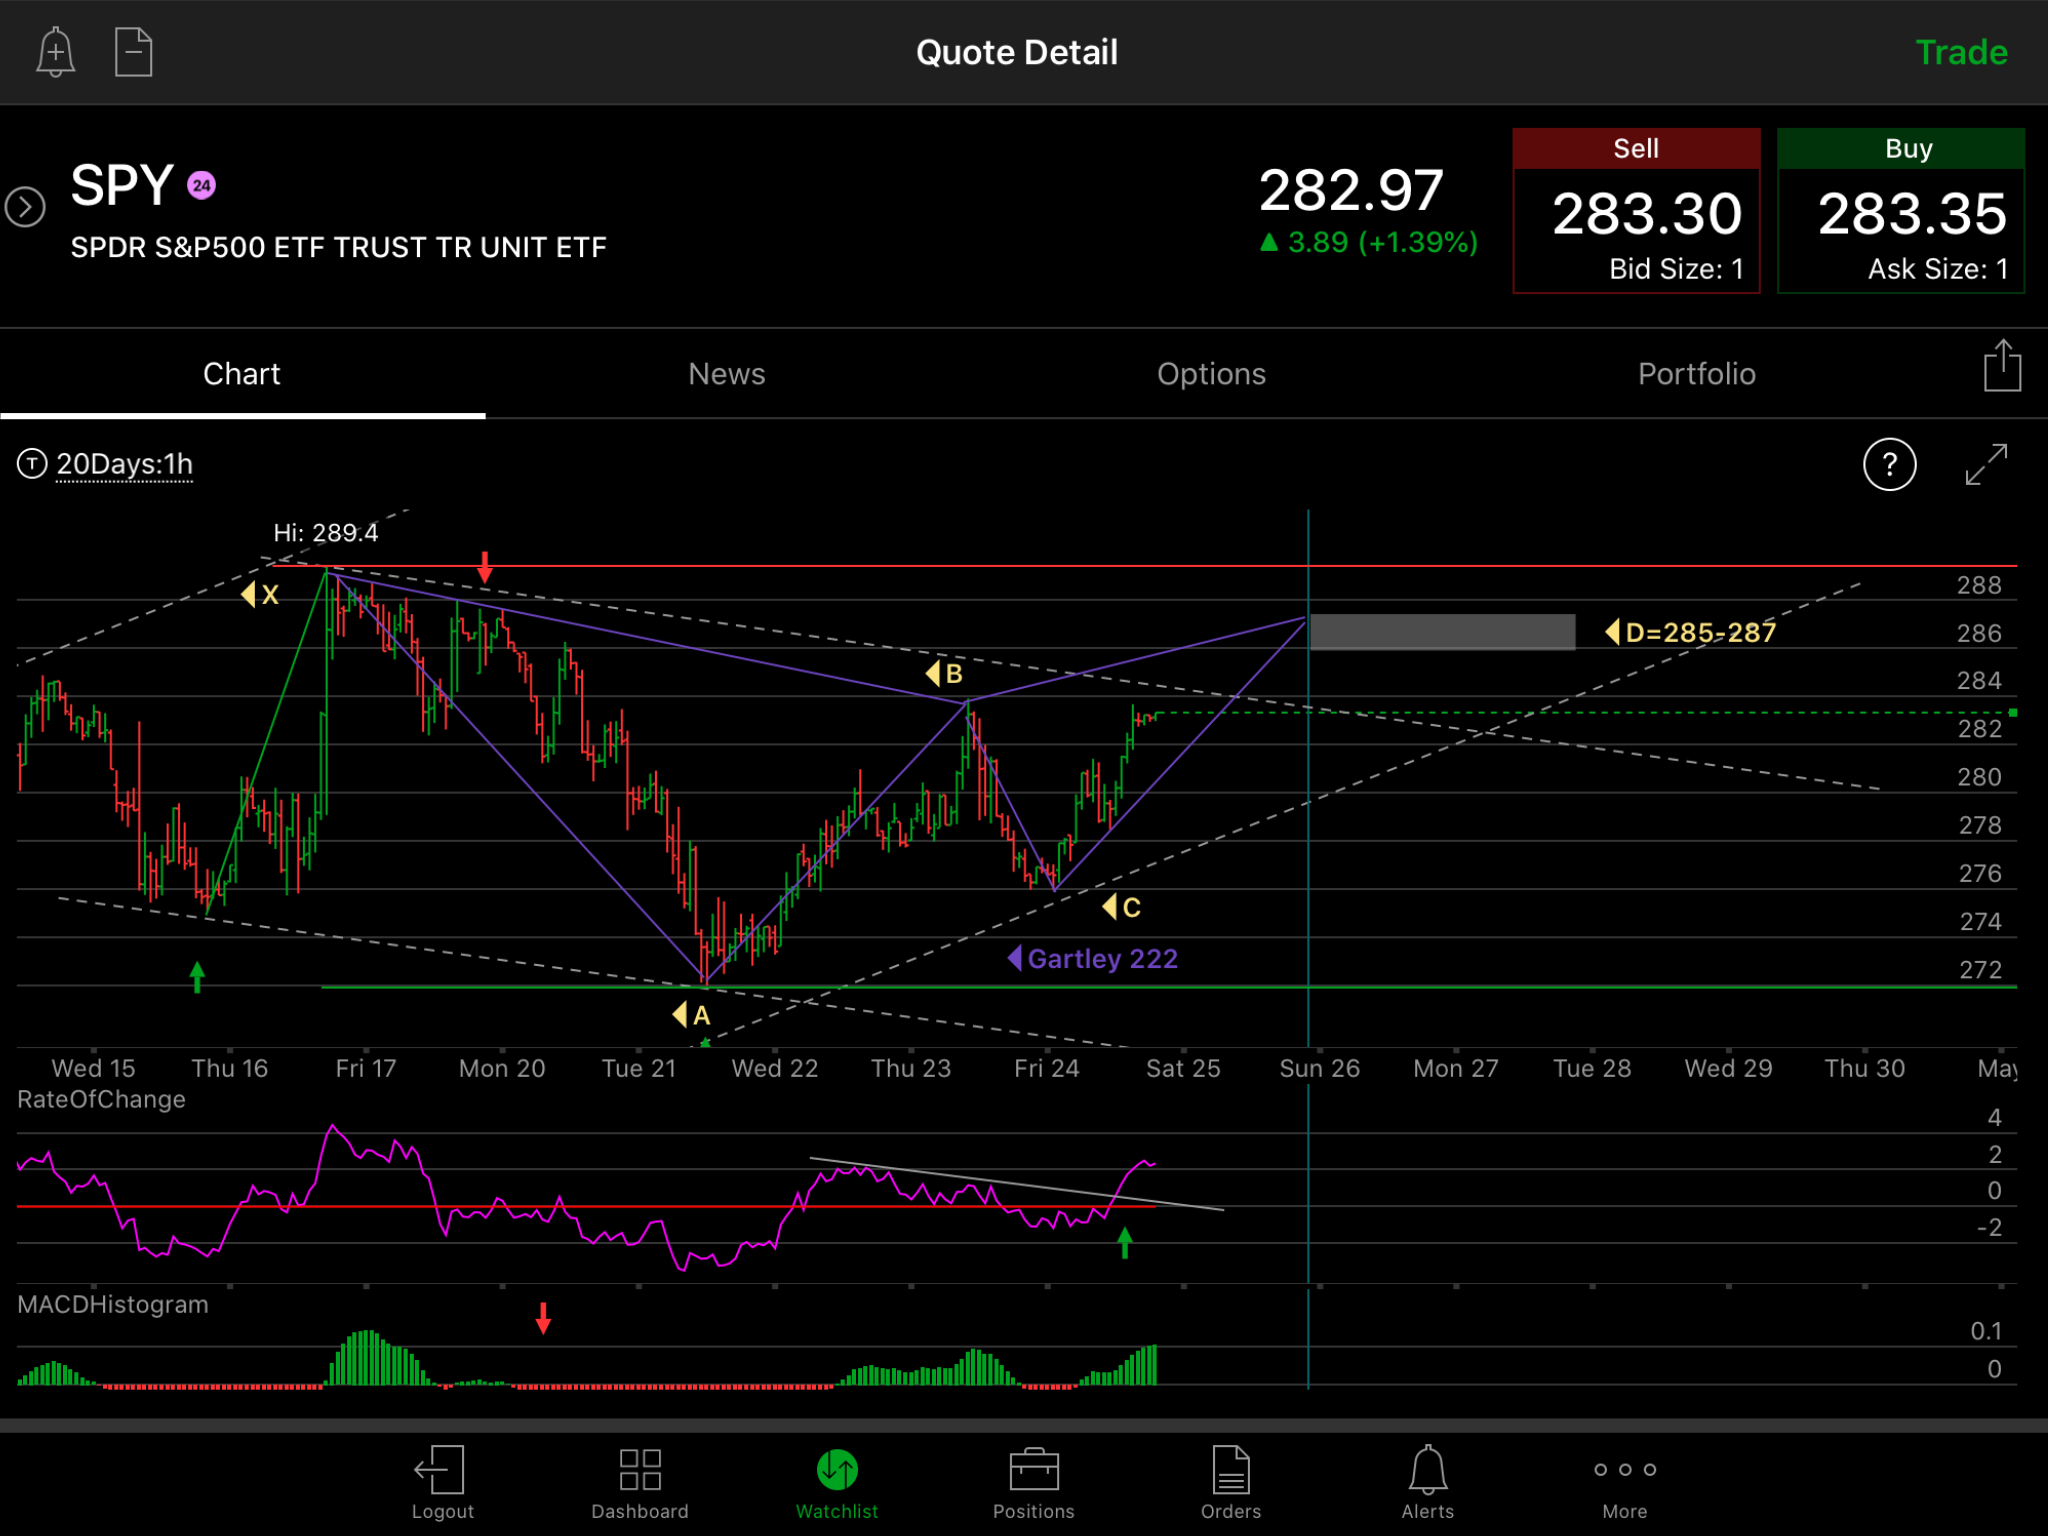Switch to the Portfolio tab
This screenshot has height=1536, width=2048.
[x=1696, y=373]
